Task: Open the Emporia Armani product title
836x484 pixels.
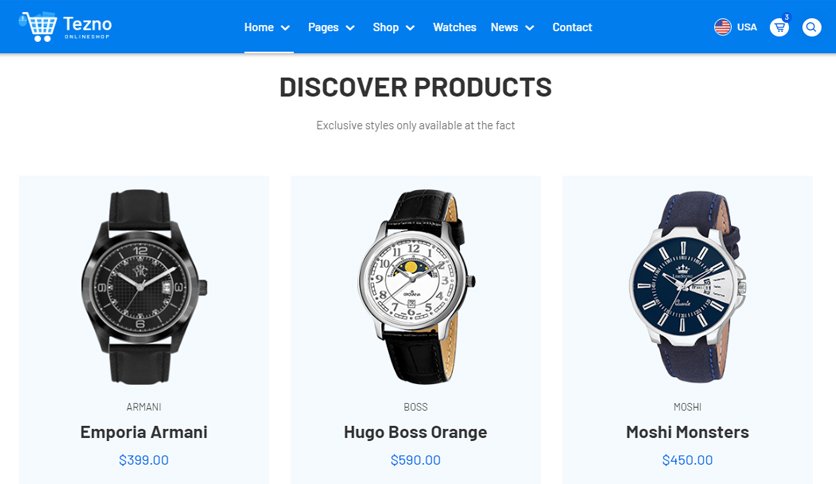Action: [x=144, y=432]
